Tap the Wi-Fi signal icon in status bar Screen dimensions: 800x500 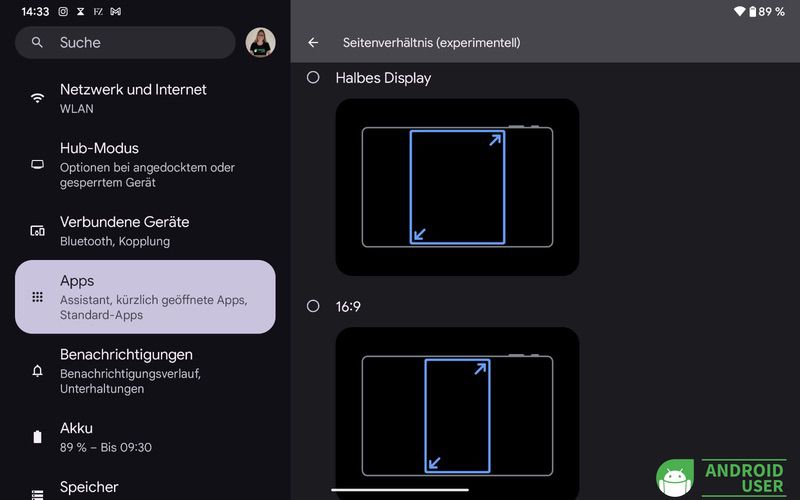pos(739,11)
